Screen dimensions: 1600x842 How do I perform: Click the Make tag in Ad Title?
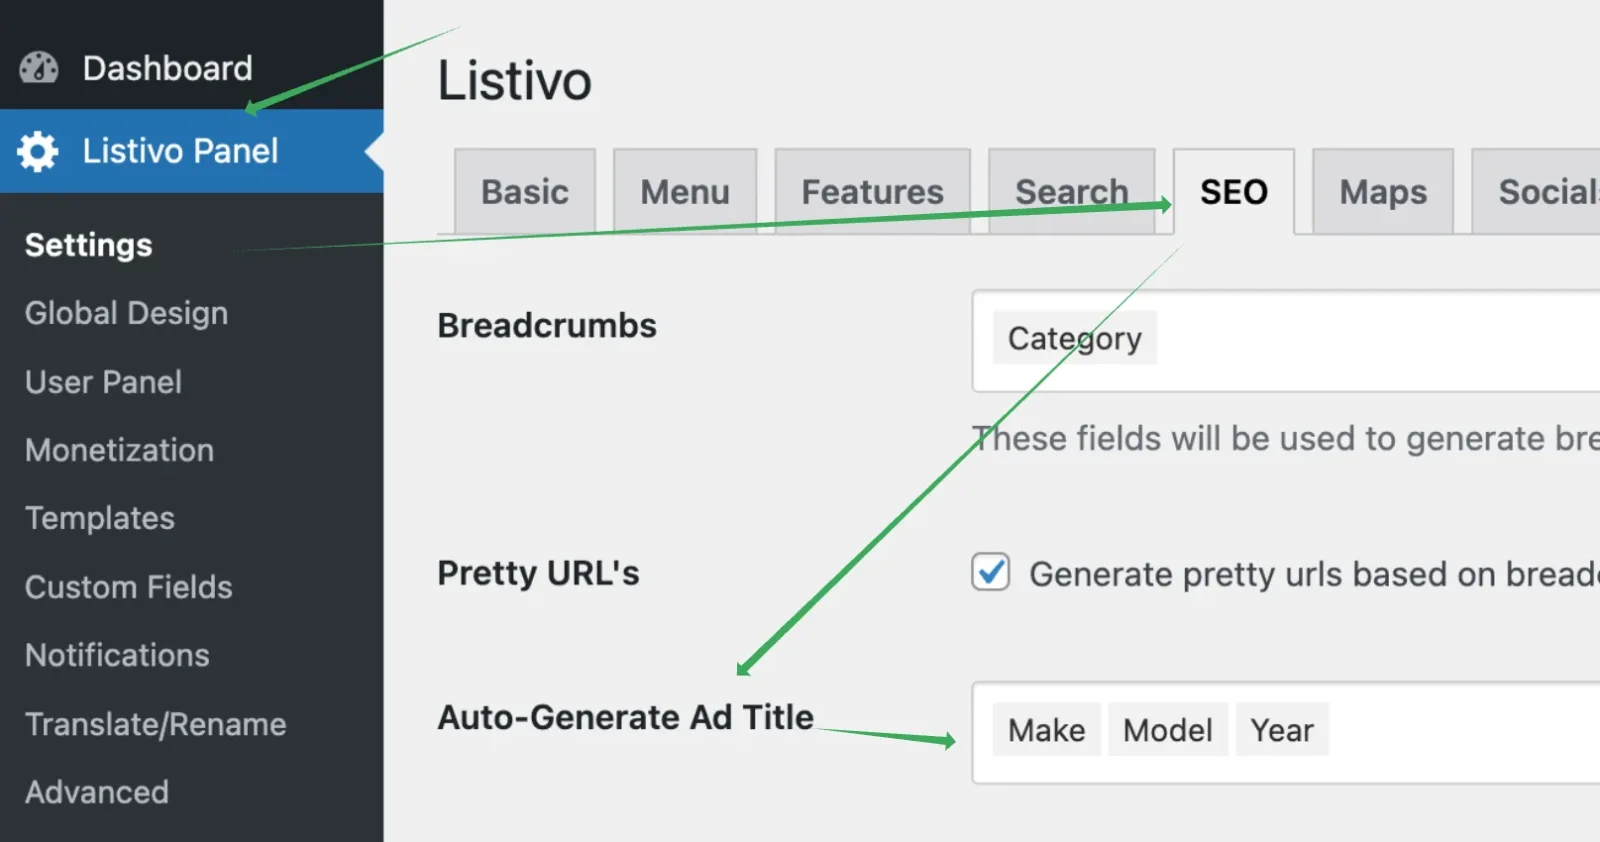[x=1046, y=730]
